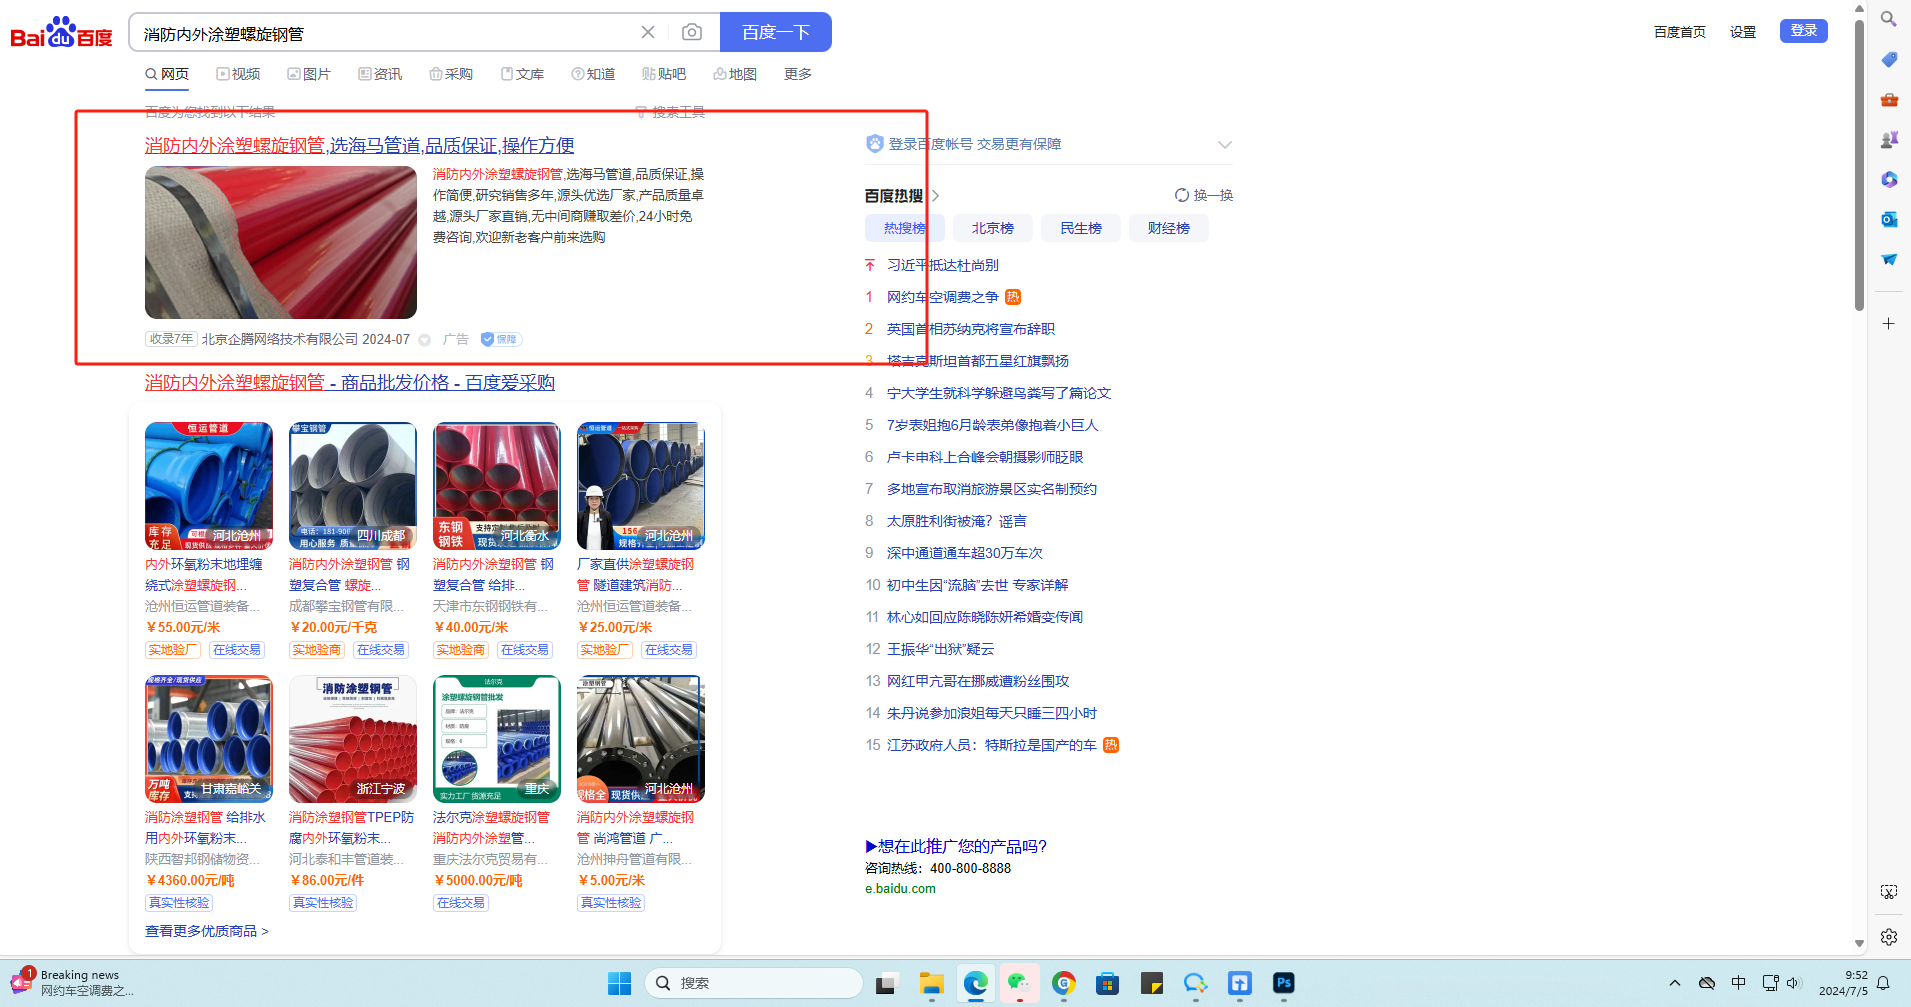Click the volume speaker icon in the tray
This screenshot has width=1911, height=1007.
click(1794, 983)
